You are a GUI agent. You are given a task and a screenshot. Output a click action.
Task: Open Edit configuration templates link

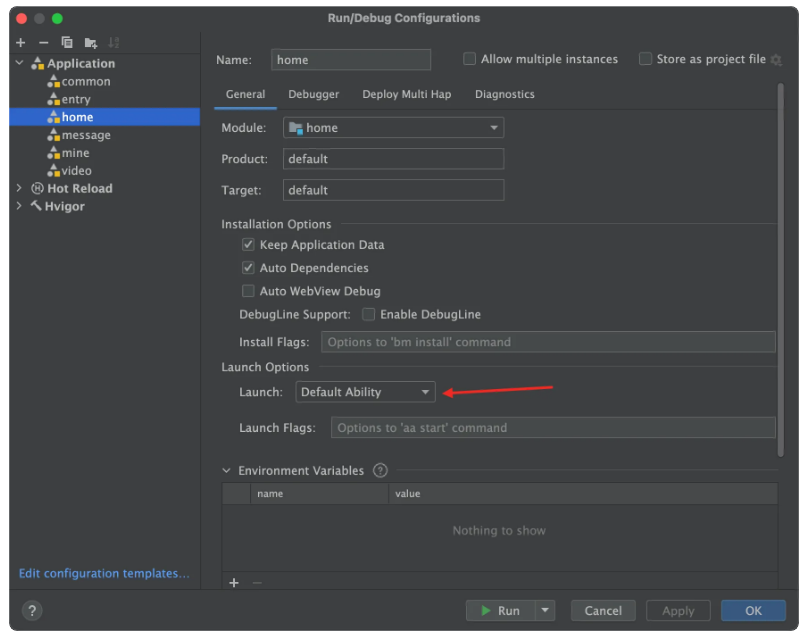click(x=104, y=573)
